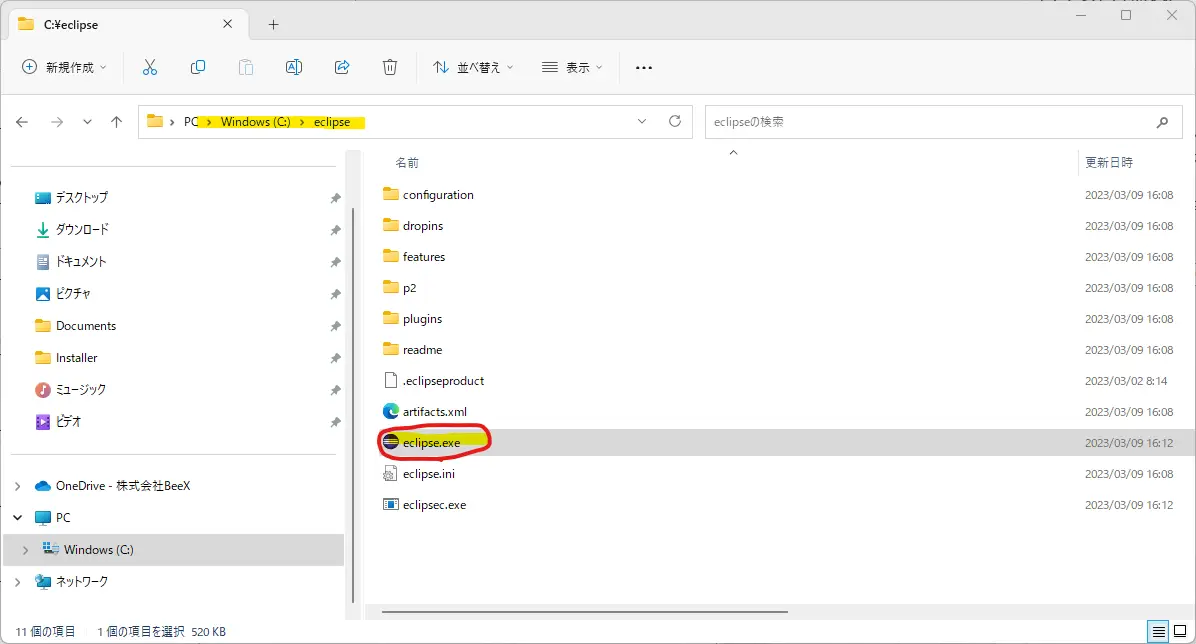Expand the OneDrive tree node

(18, 486)
